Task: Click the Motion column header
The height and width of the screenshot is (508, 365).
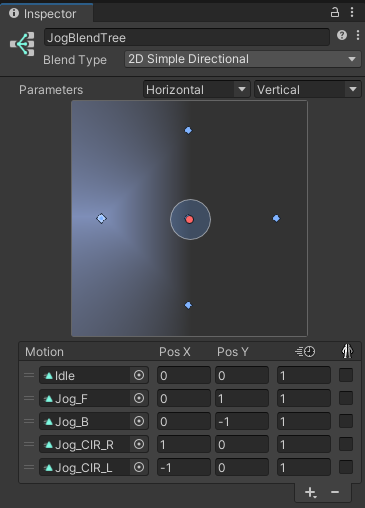Action: point(44,352)
